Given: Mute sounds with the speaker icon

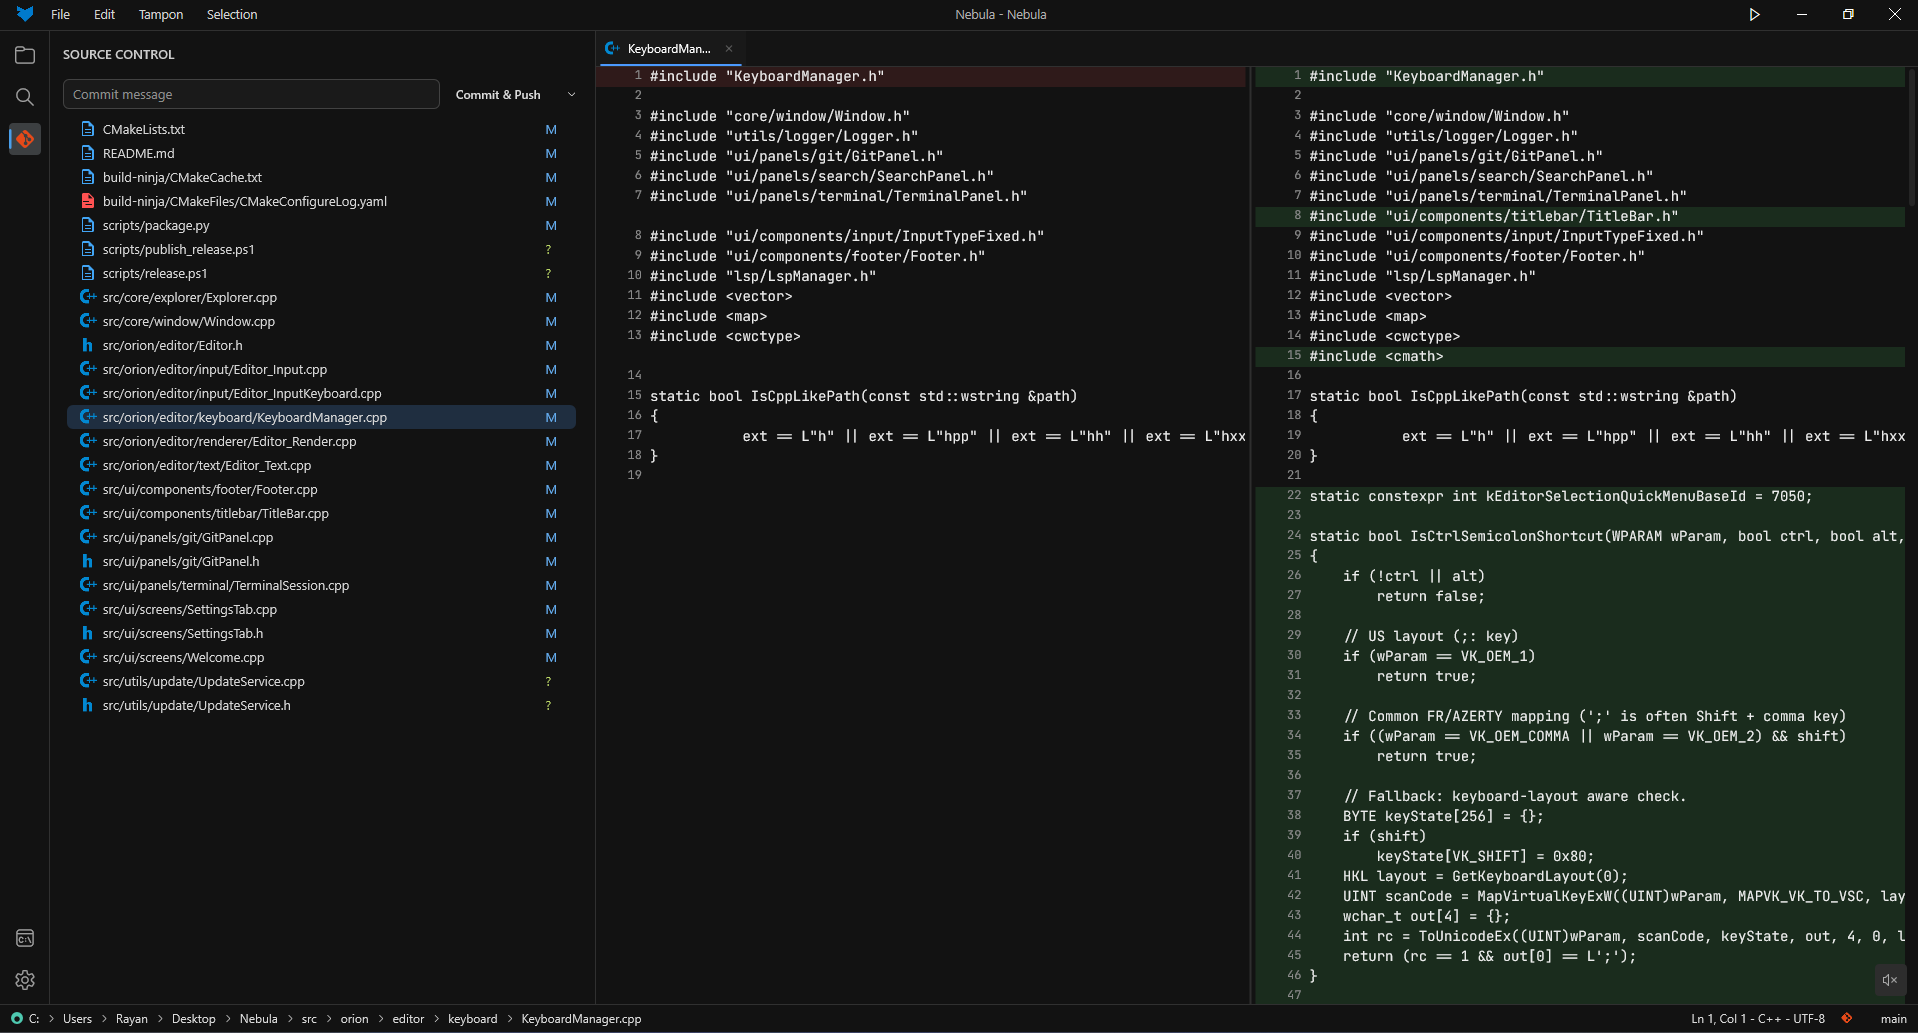Looking at the screenshot, I should pyautogui.click(x=1888, y=980).
